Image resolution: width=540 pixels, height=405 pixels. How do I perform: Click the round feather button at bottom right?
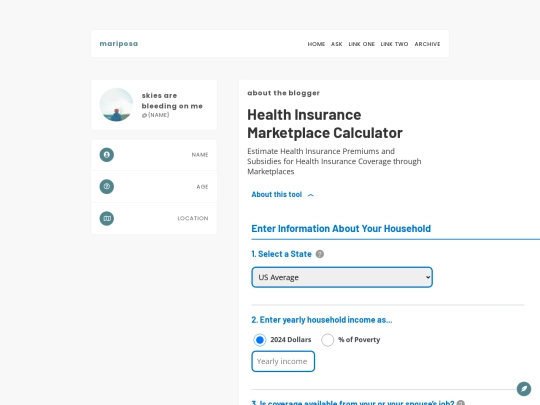point(524,389)
